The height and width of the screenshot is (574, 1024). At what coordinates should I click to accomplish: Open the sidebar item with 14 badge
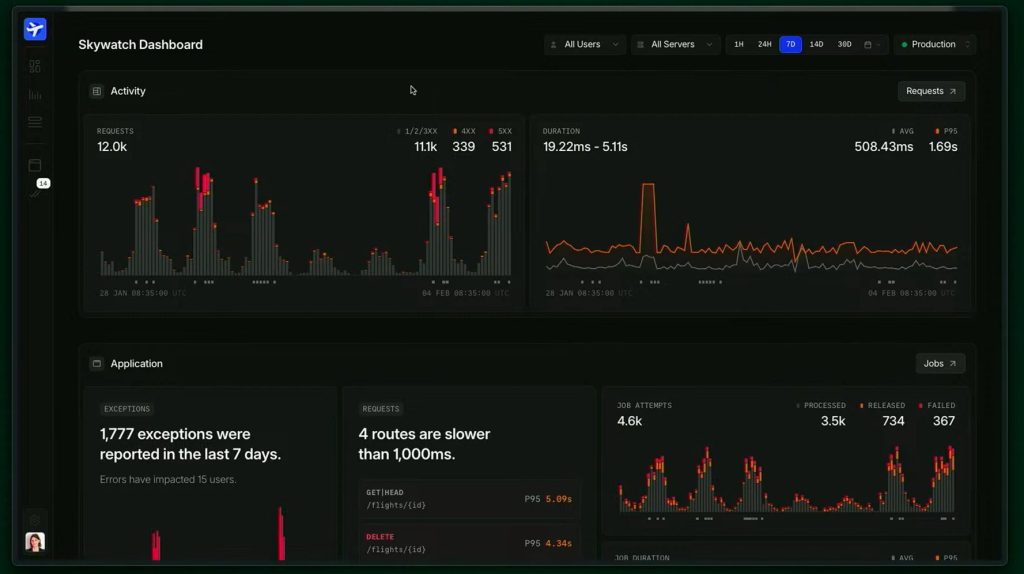[x=37, y=191]
